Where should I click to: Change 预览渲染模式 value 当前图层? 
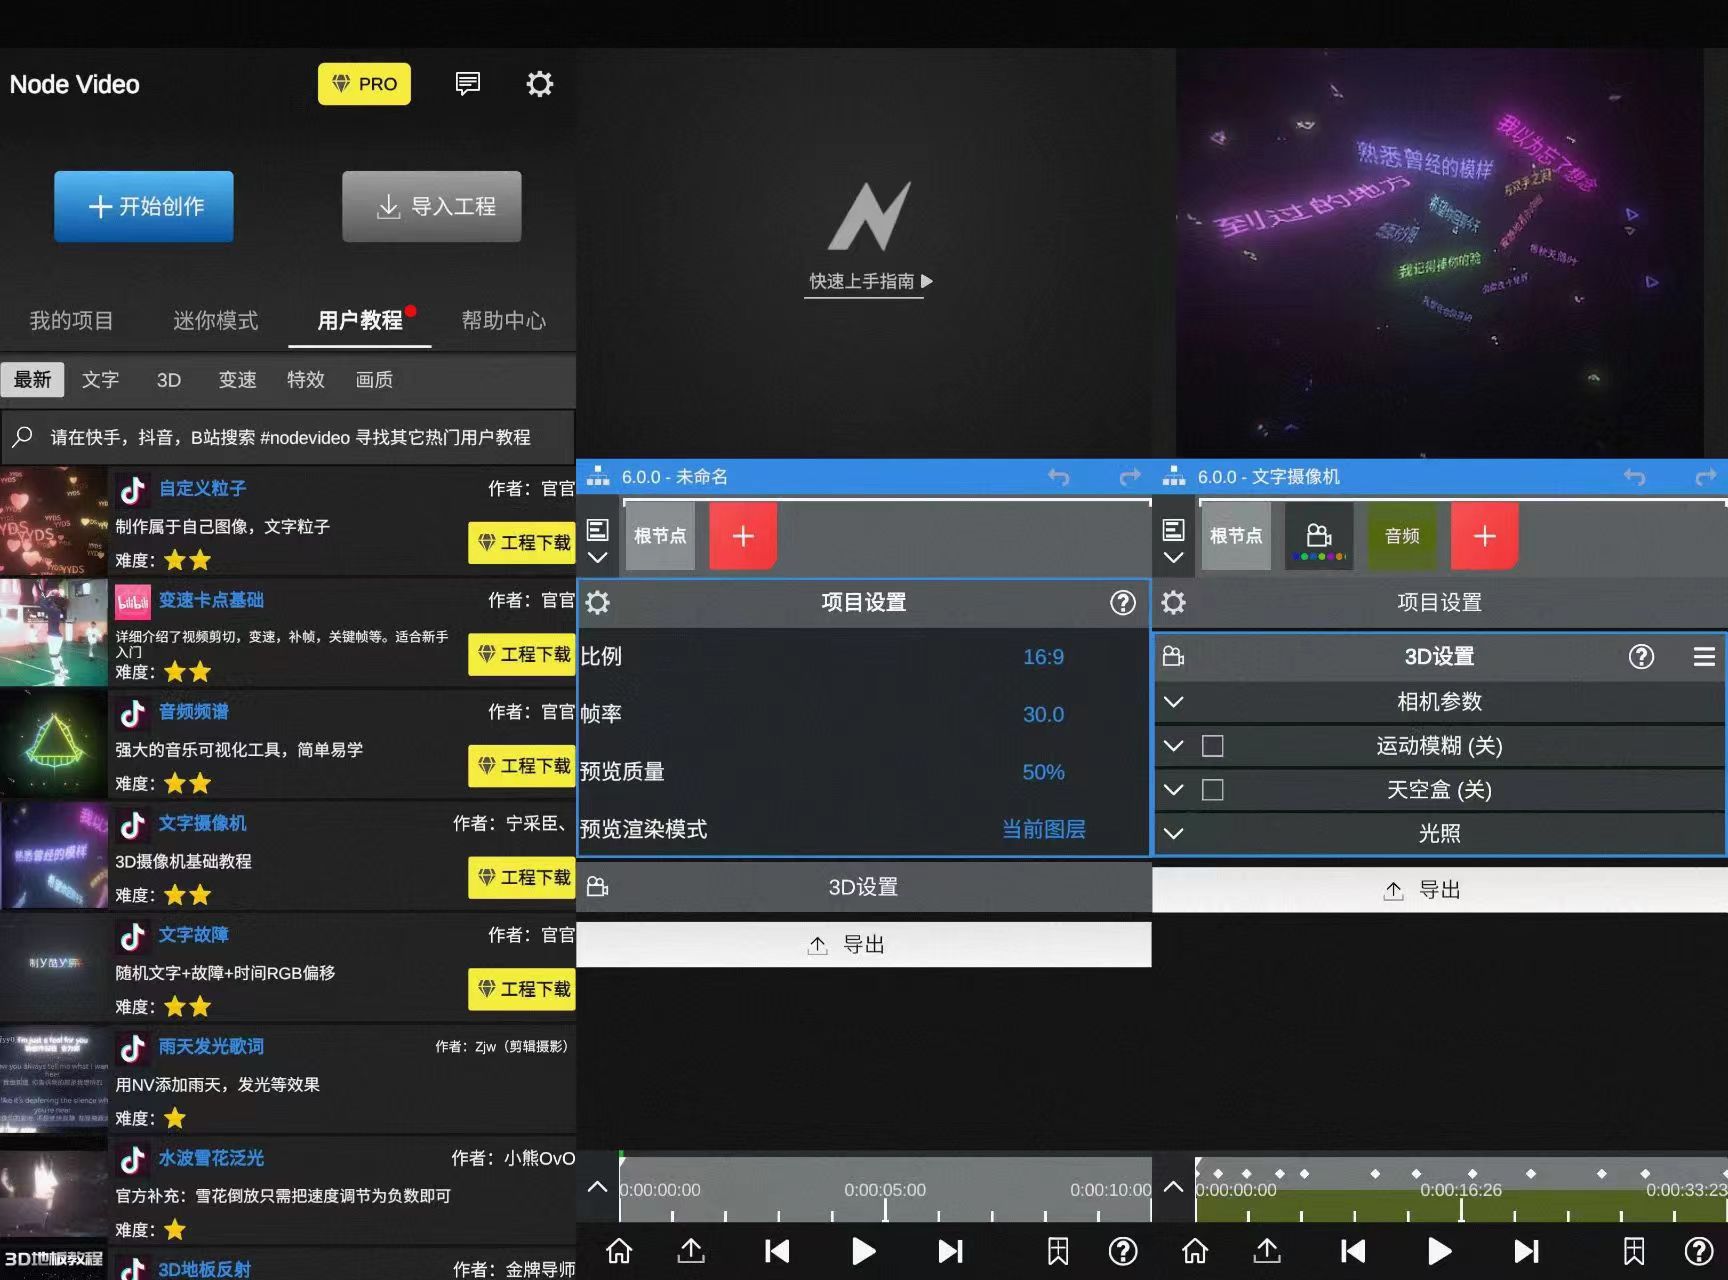[x=1043, y=829]
